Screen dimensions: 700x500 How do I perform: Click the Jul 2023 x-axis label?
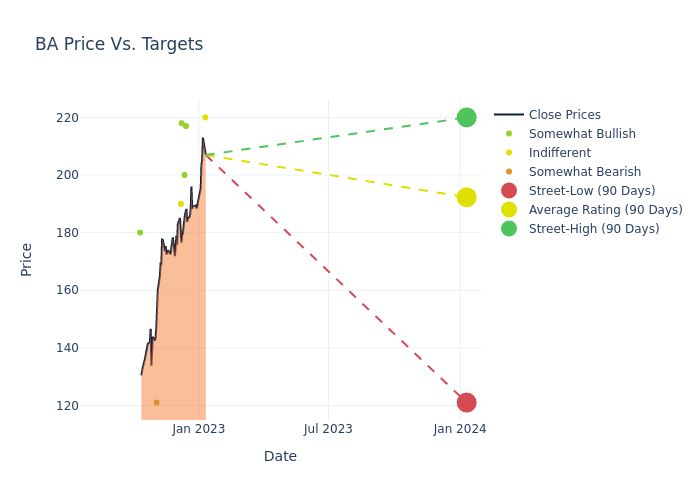click(328, 429)
